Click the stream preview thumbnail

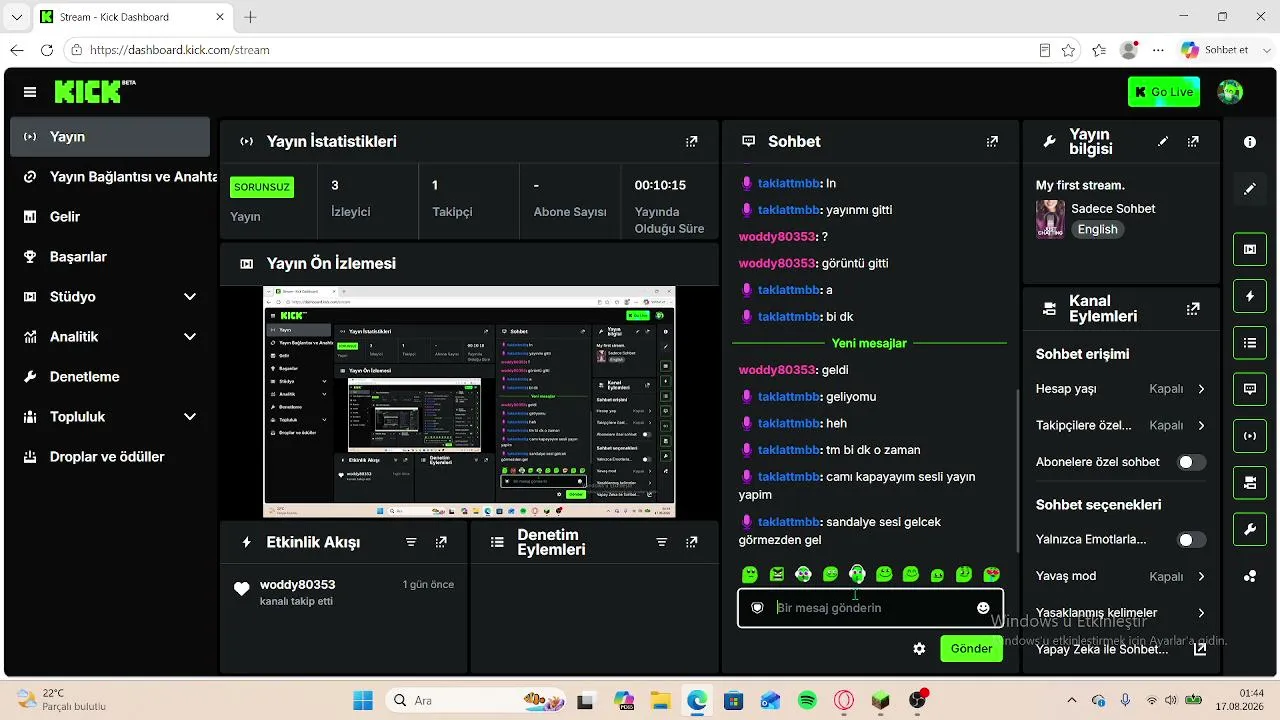469,402
